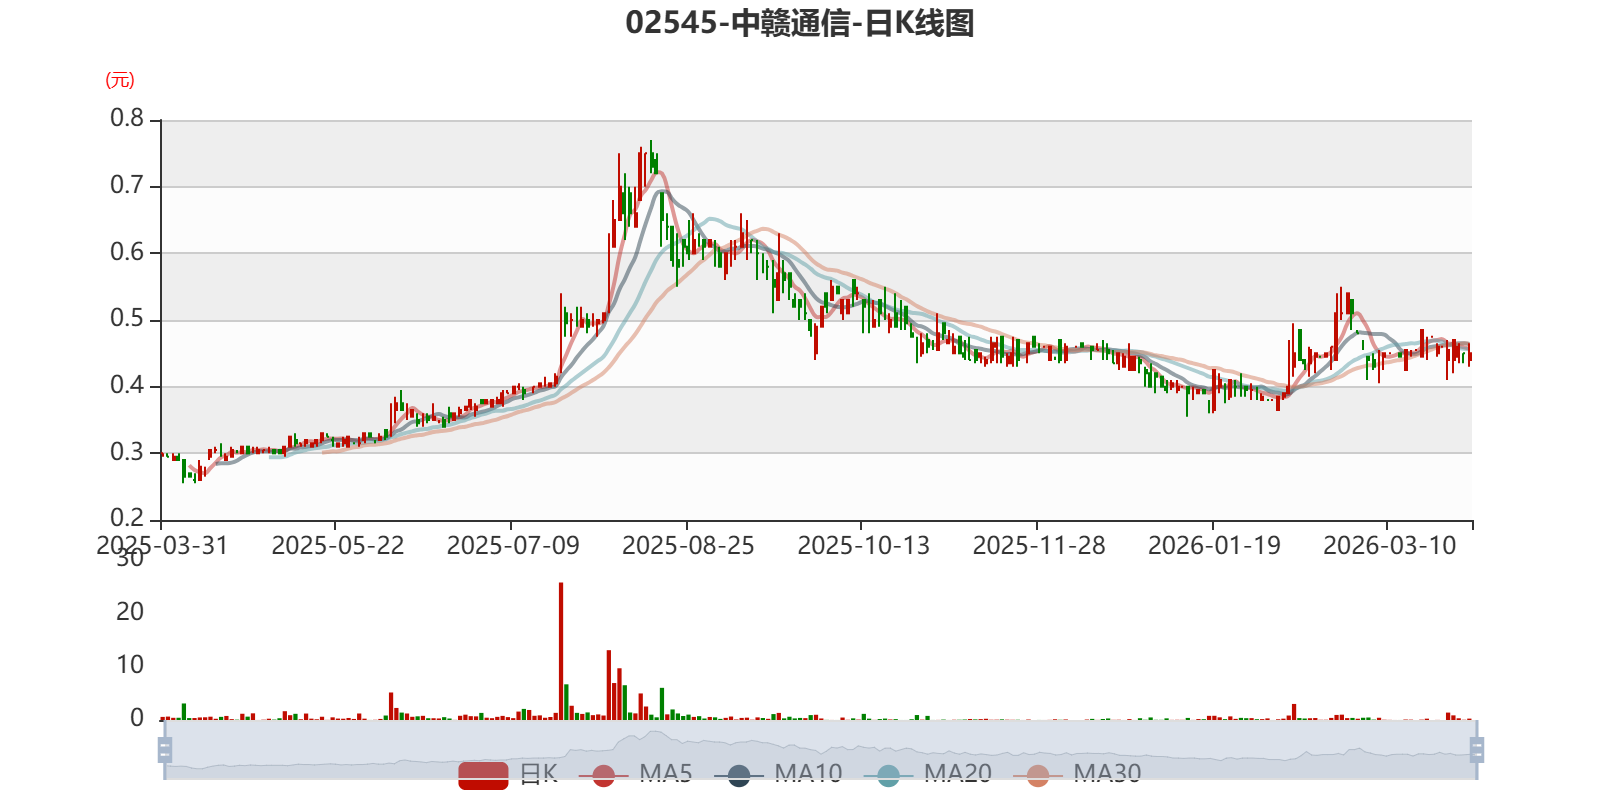Select the 2025-08-25 date label

point(688,546)
